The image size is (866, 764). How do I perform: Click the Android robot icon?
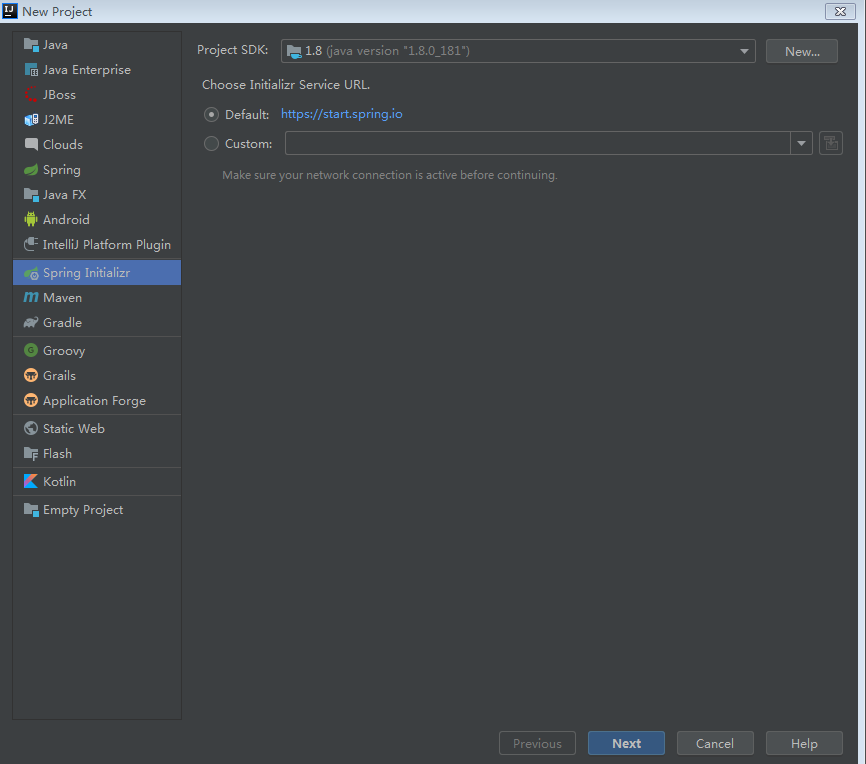(31, 219)
